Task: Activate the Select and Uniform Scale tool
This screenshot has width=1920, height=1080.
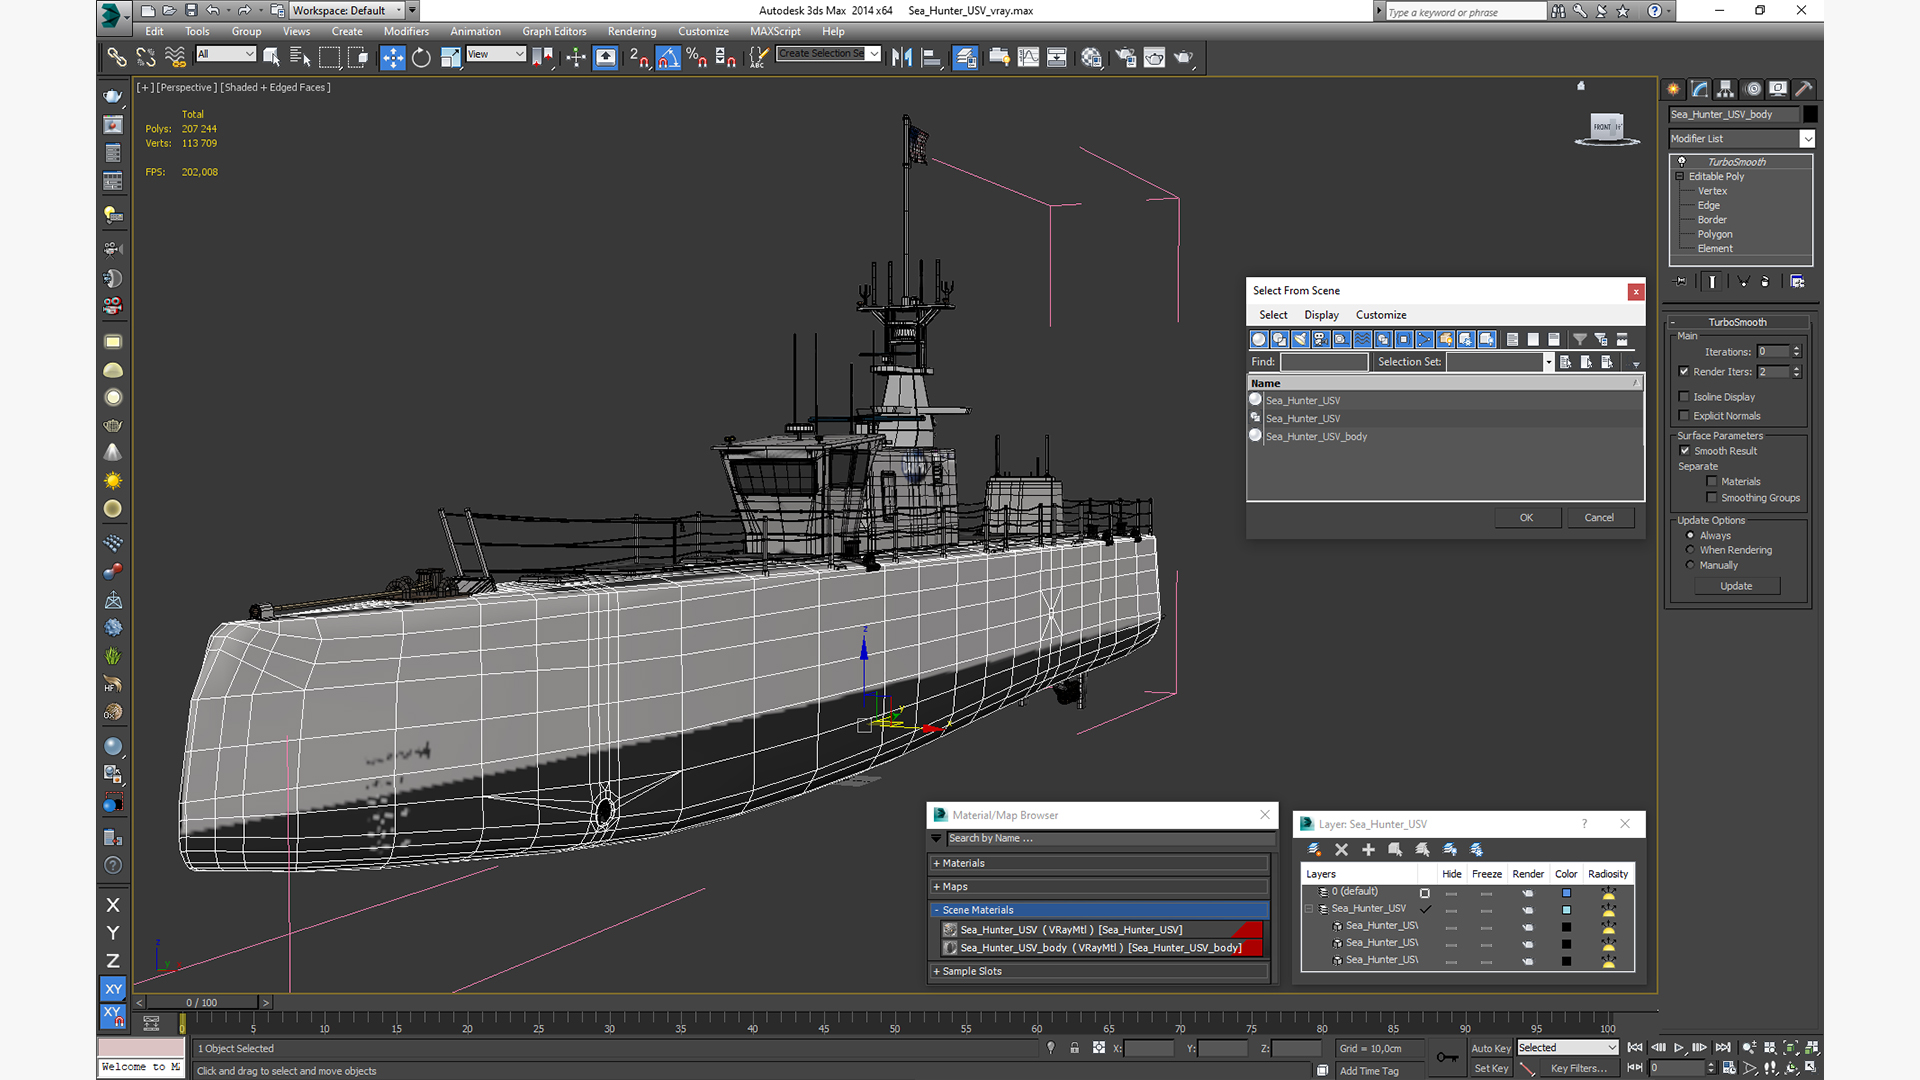Action: pyautogui.click(x=451, y=58)
